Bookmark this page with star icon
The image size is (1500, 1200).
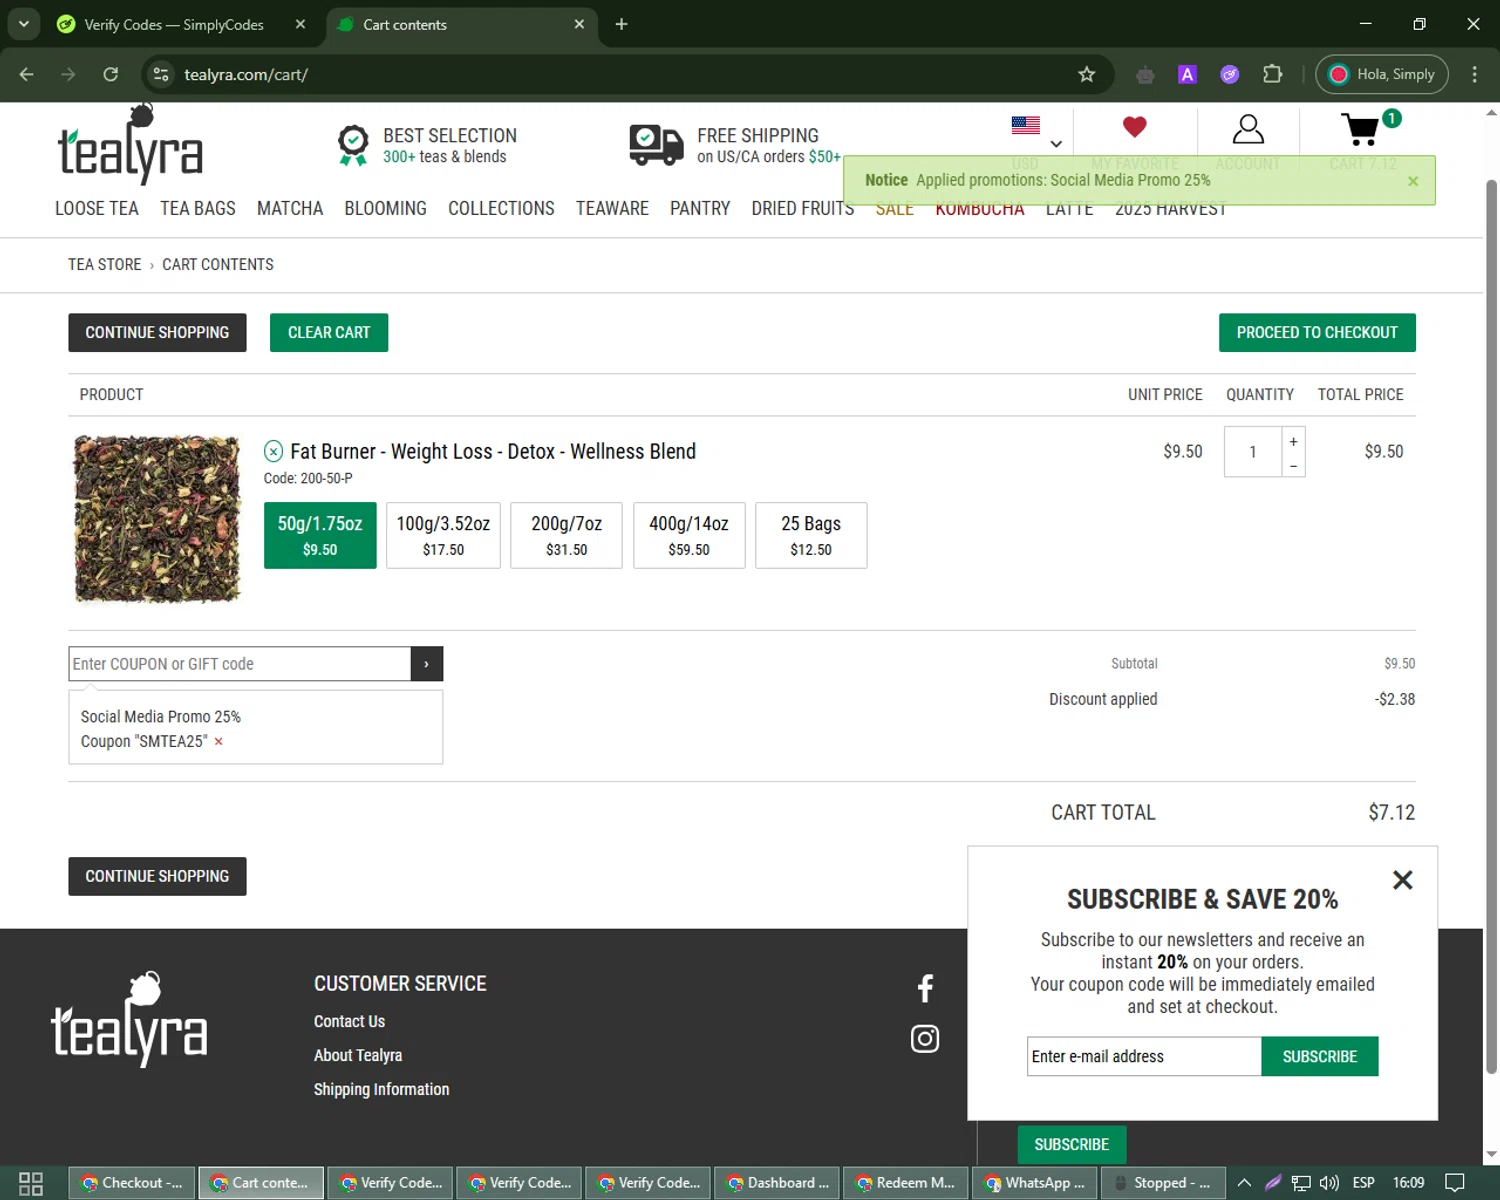(1087, 74)
